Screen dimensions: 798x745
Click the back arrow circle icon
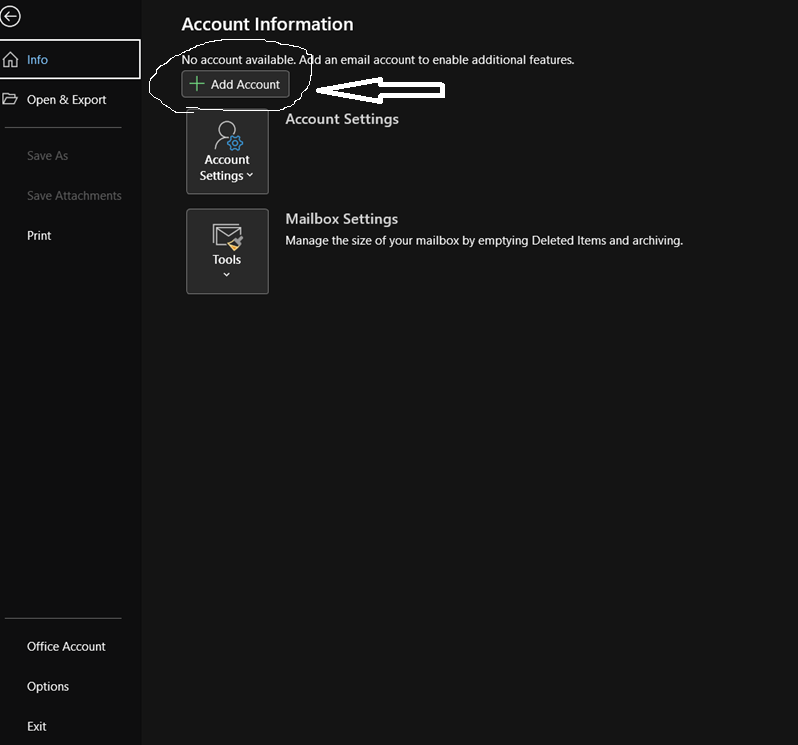[x=10, y=16]
